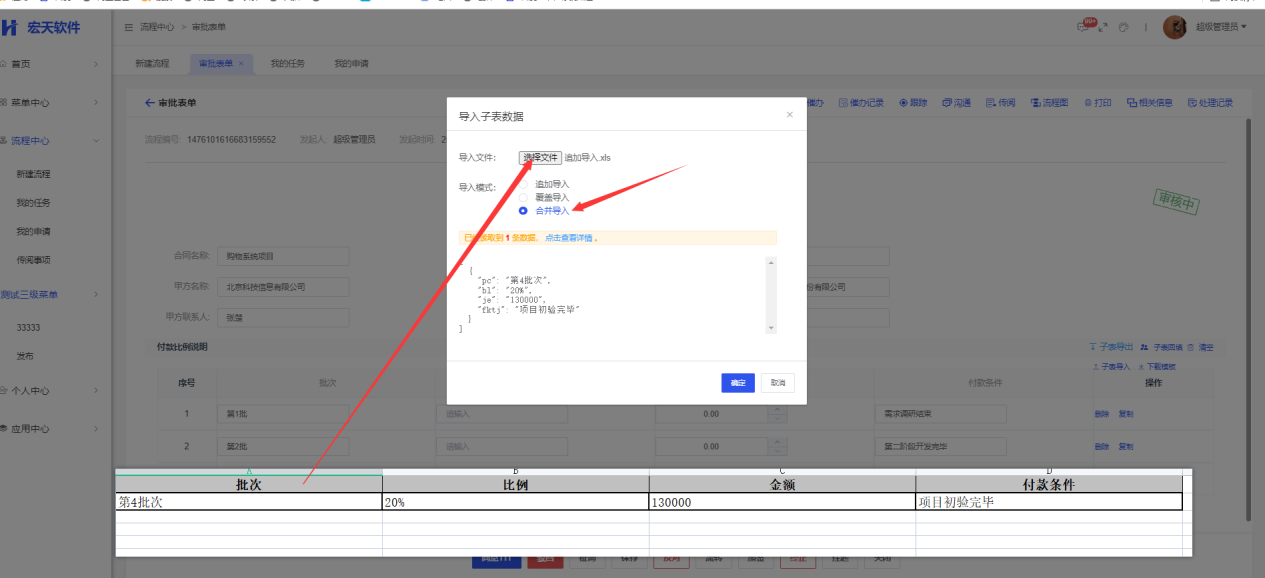Select the 合并导入 import mode radio

click(523, 211)
